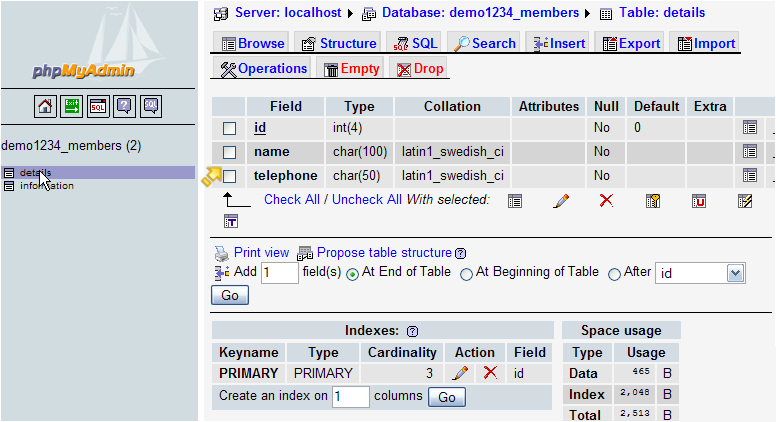This screenshot has height=422, width=776.
Task: Click the With selected pencil Change icon
Action: pyautogui.click(x=561, y=201)
